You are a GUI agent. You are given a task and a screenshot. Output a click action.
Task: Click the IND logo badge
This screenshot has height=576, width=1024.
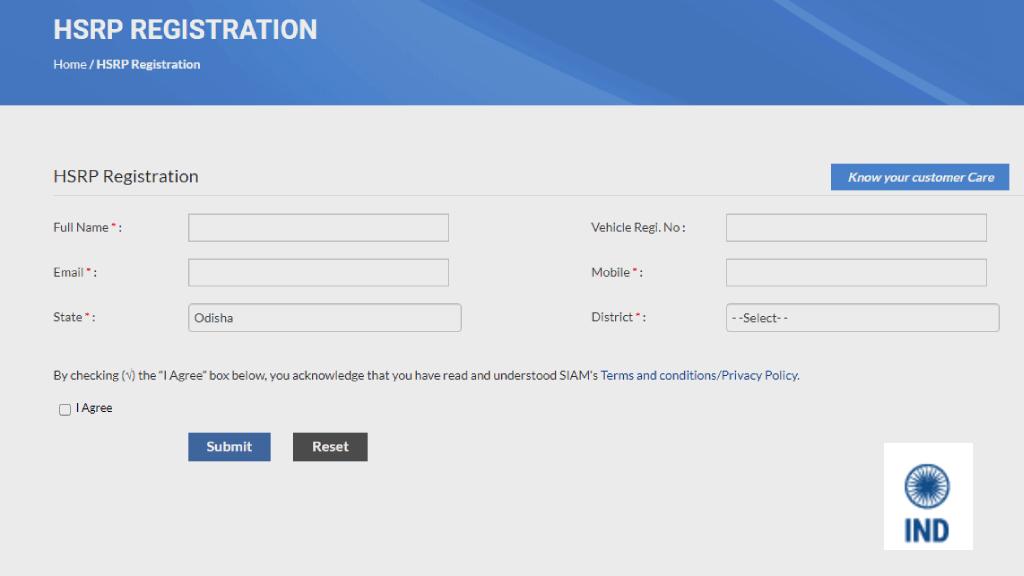click(928, 496)
